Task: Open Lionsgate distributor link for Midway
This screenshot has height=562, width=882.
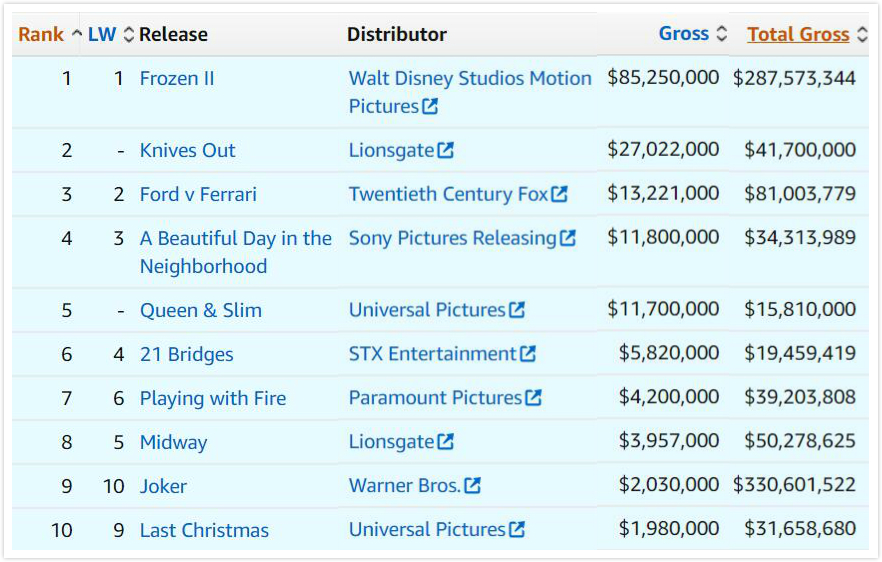Action: [391, 442]
